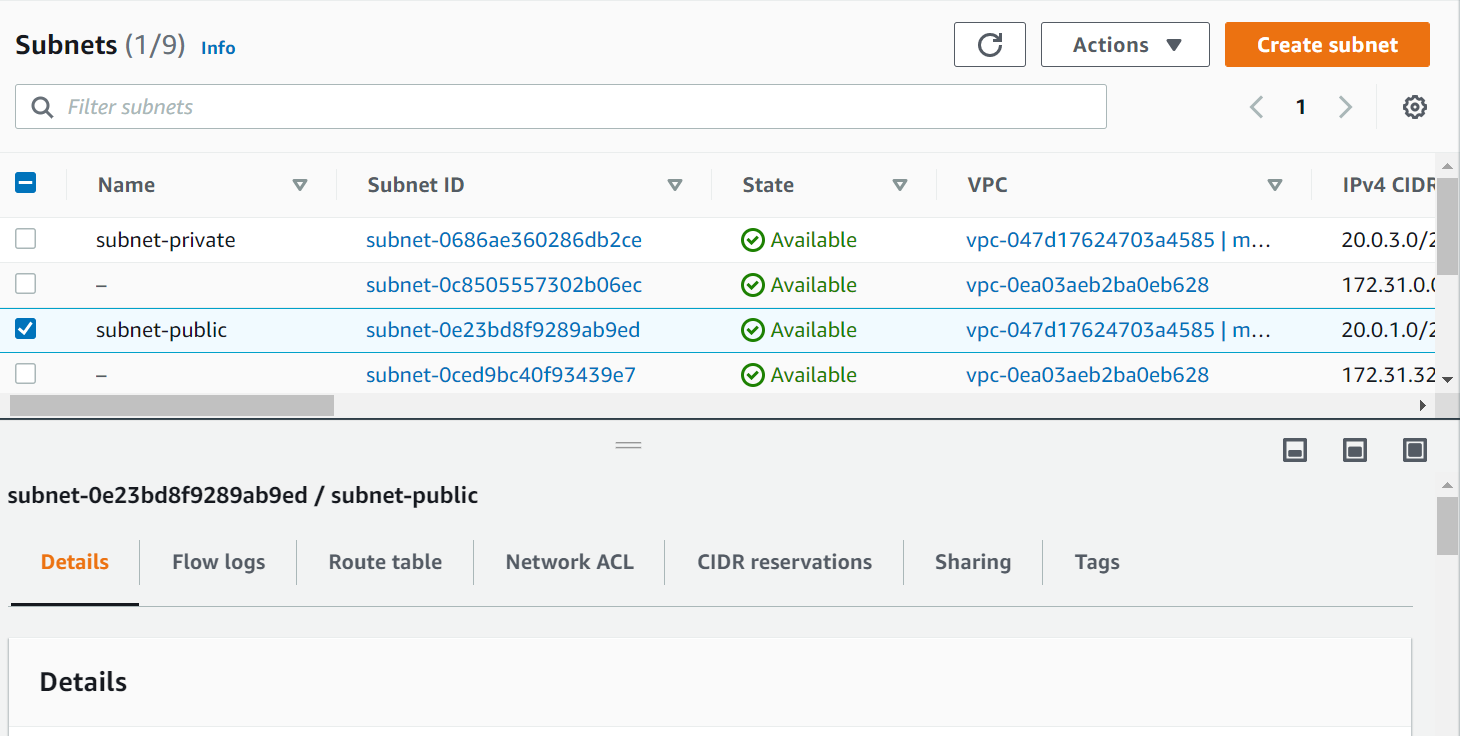1468x736 pixels.
Task: Collapse details using the minimized panel icon
Action: [x=1294, y=450]
